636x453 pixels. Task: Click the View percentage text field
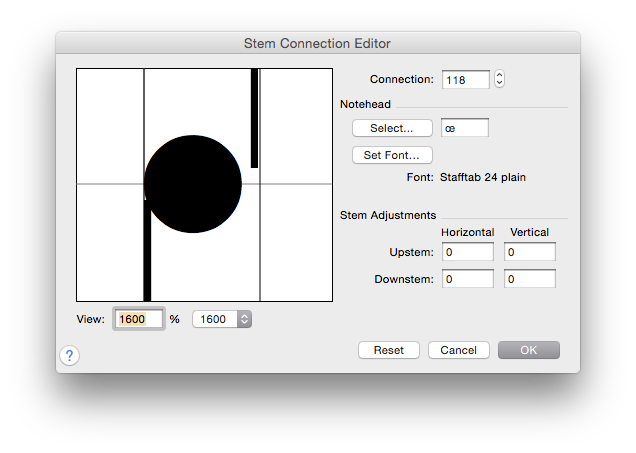[x=139, y=319]
